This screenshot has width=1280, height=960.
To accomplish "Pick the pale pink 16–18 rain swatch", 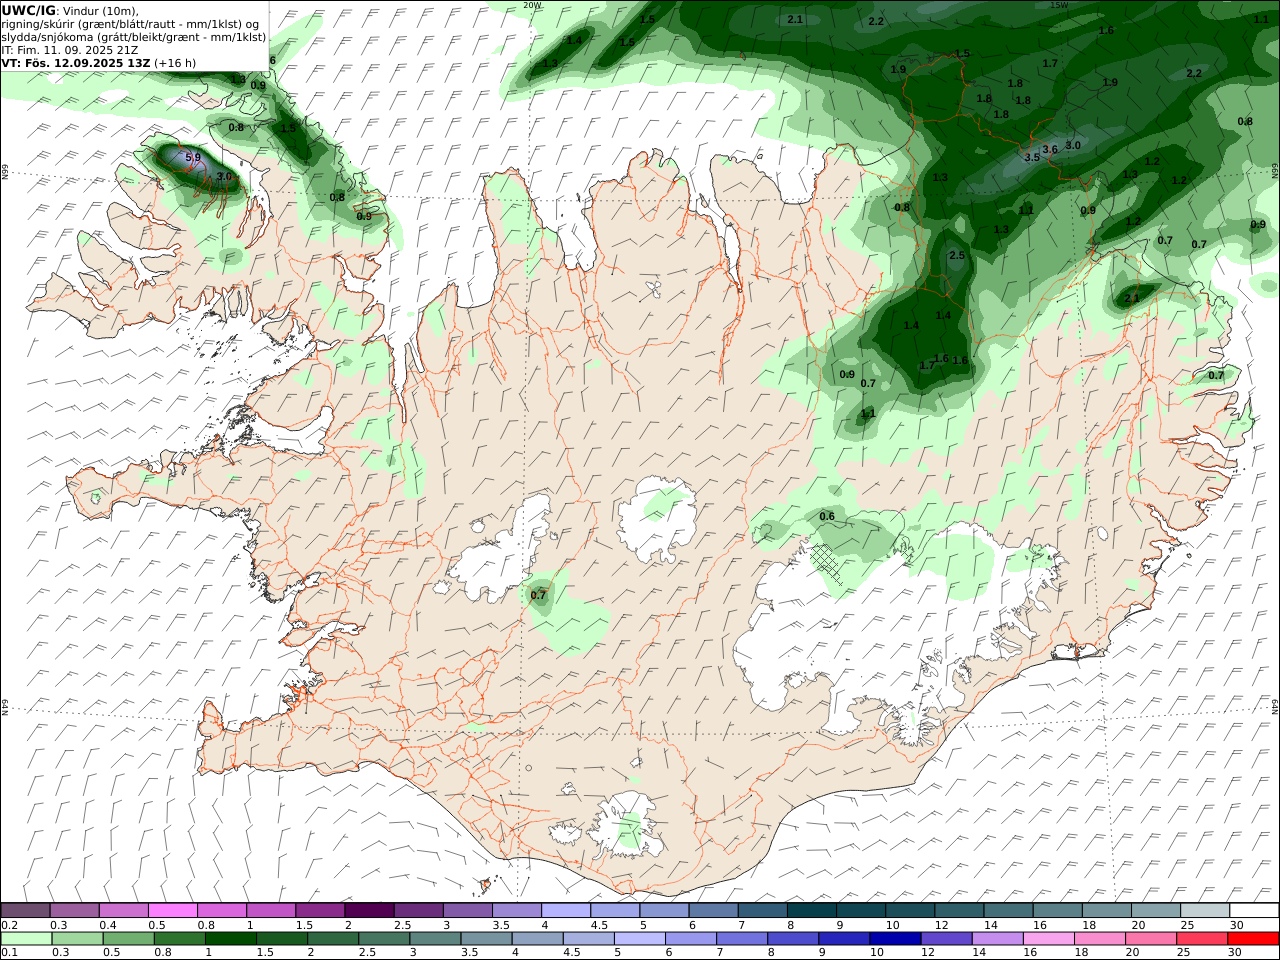I will tap(1049, 939).
